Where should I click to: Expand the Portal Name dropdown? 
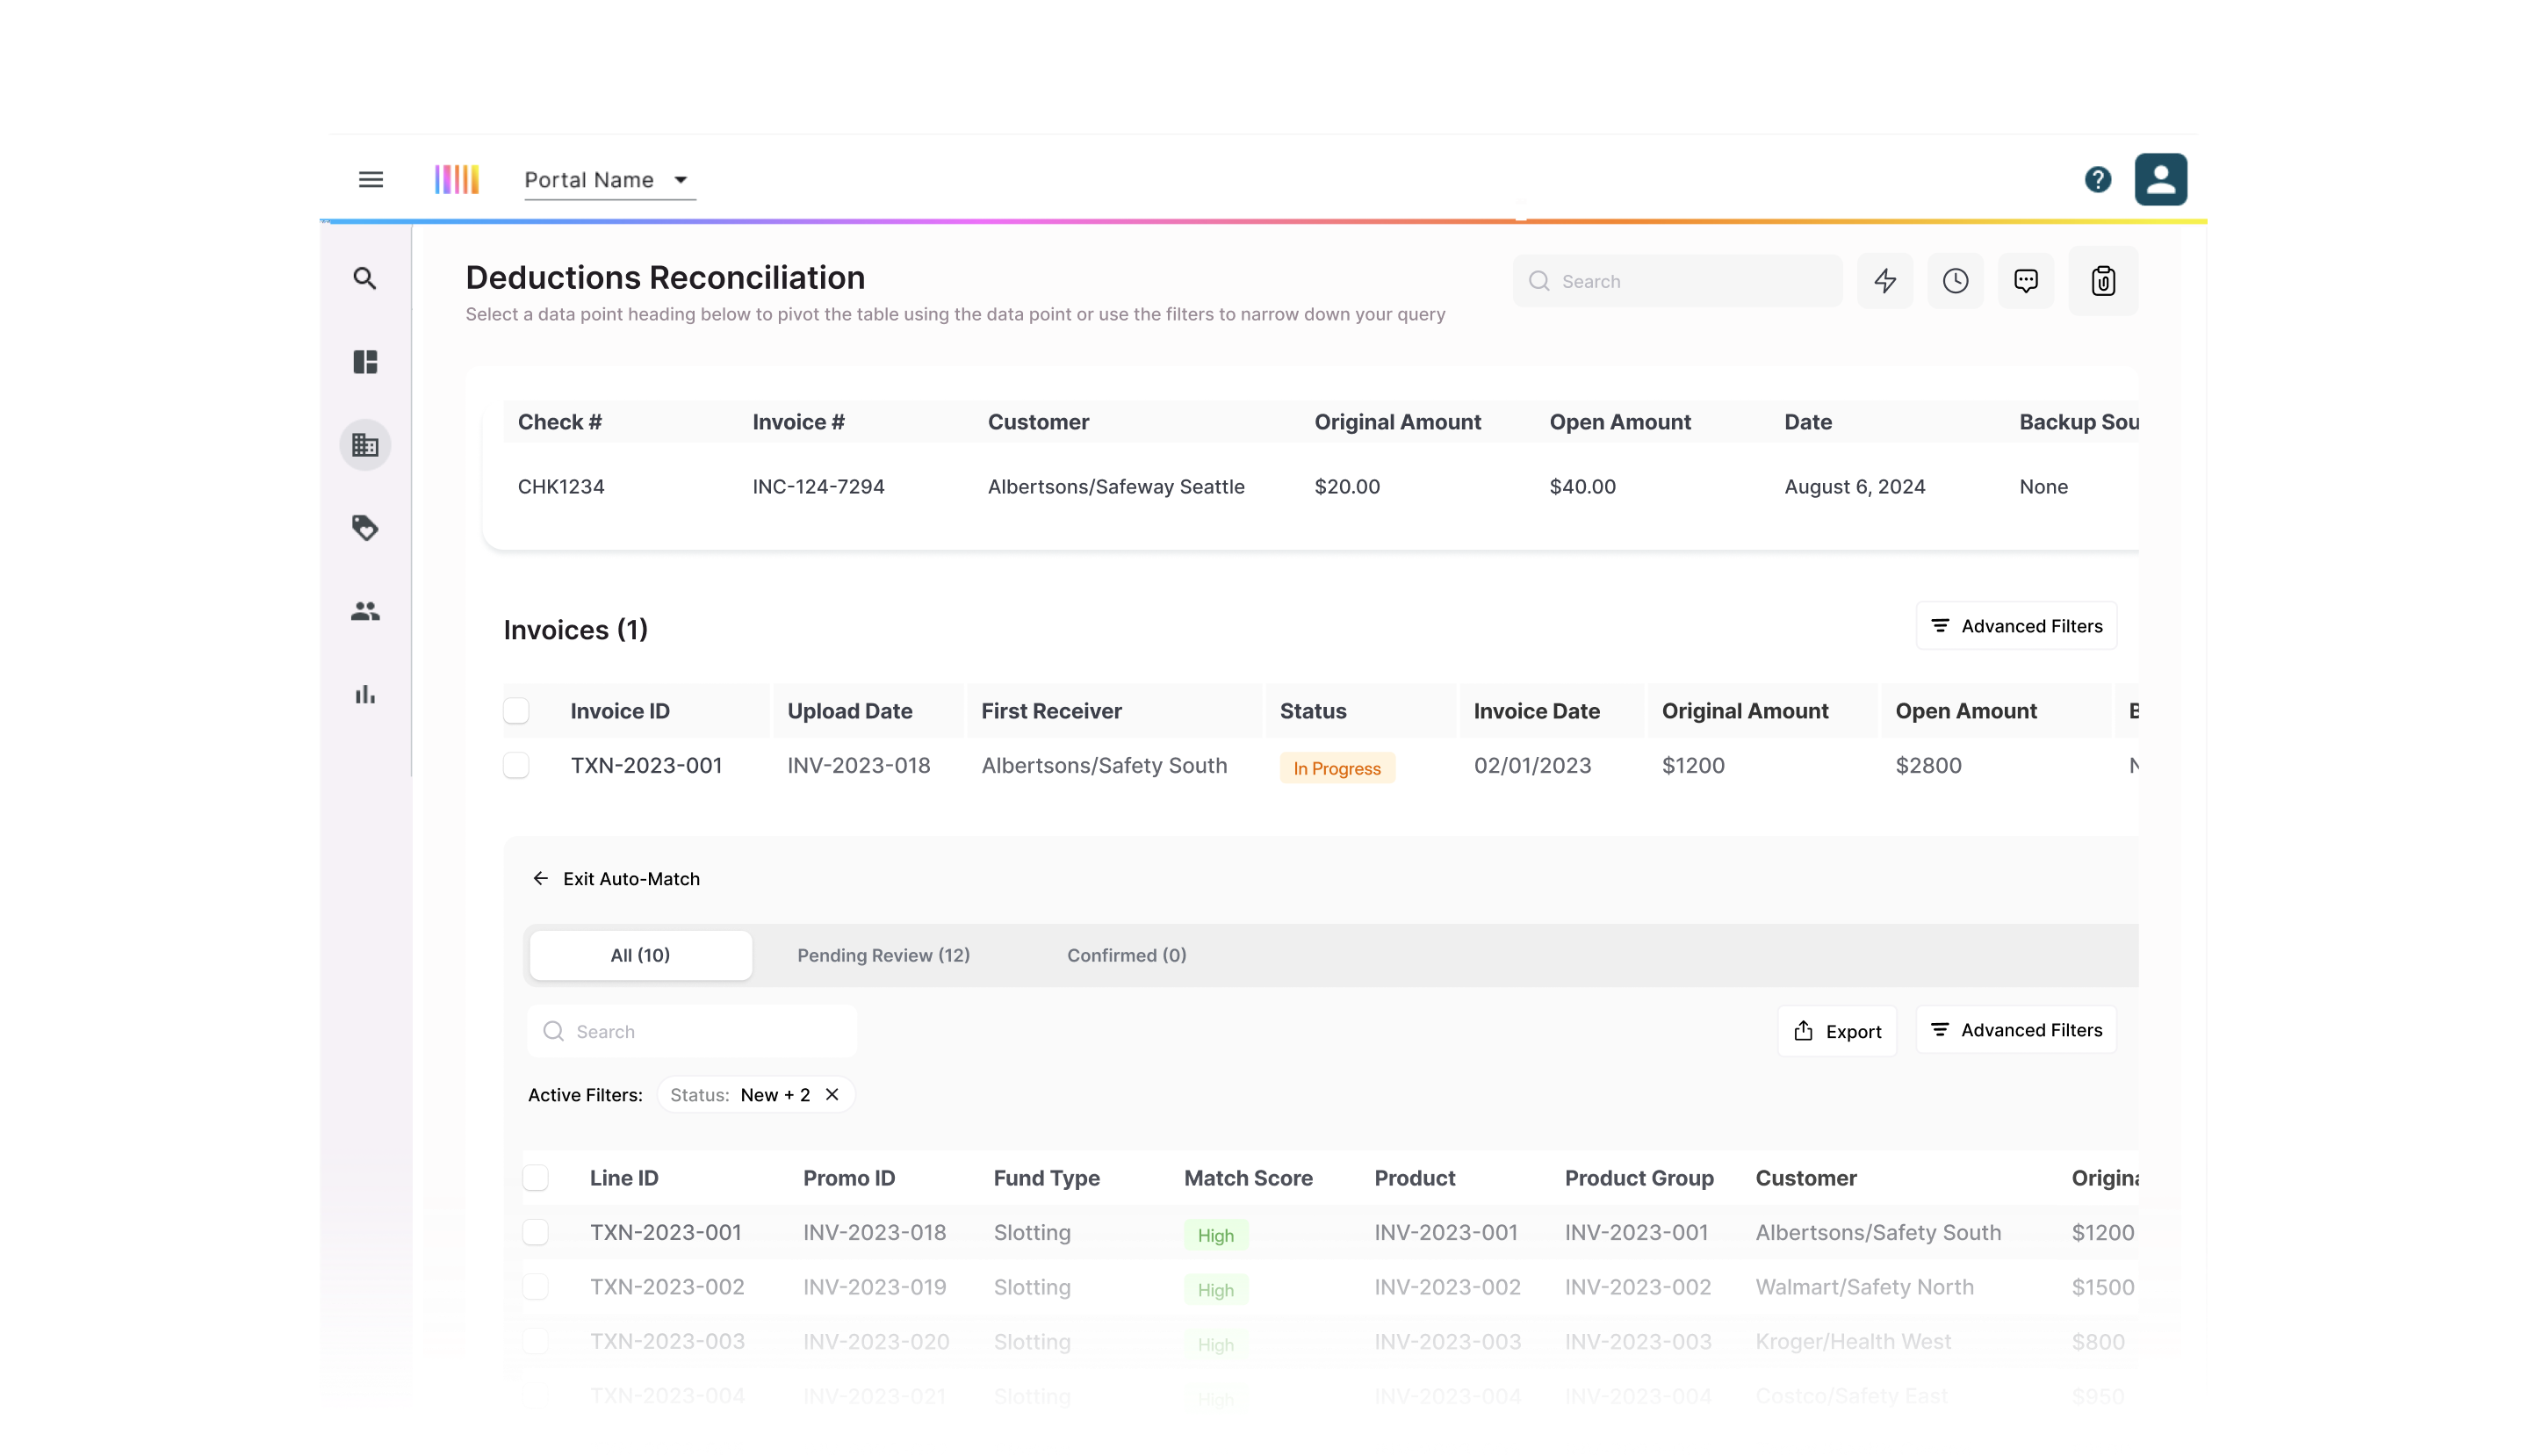coord(609,180)
